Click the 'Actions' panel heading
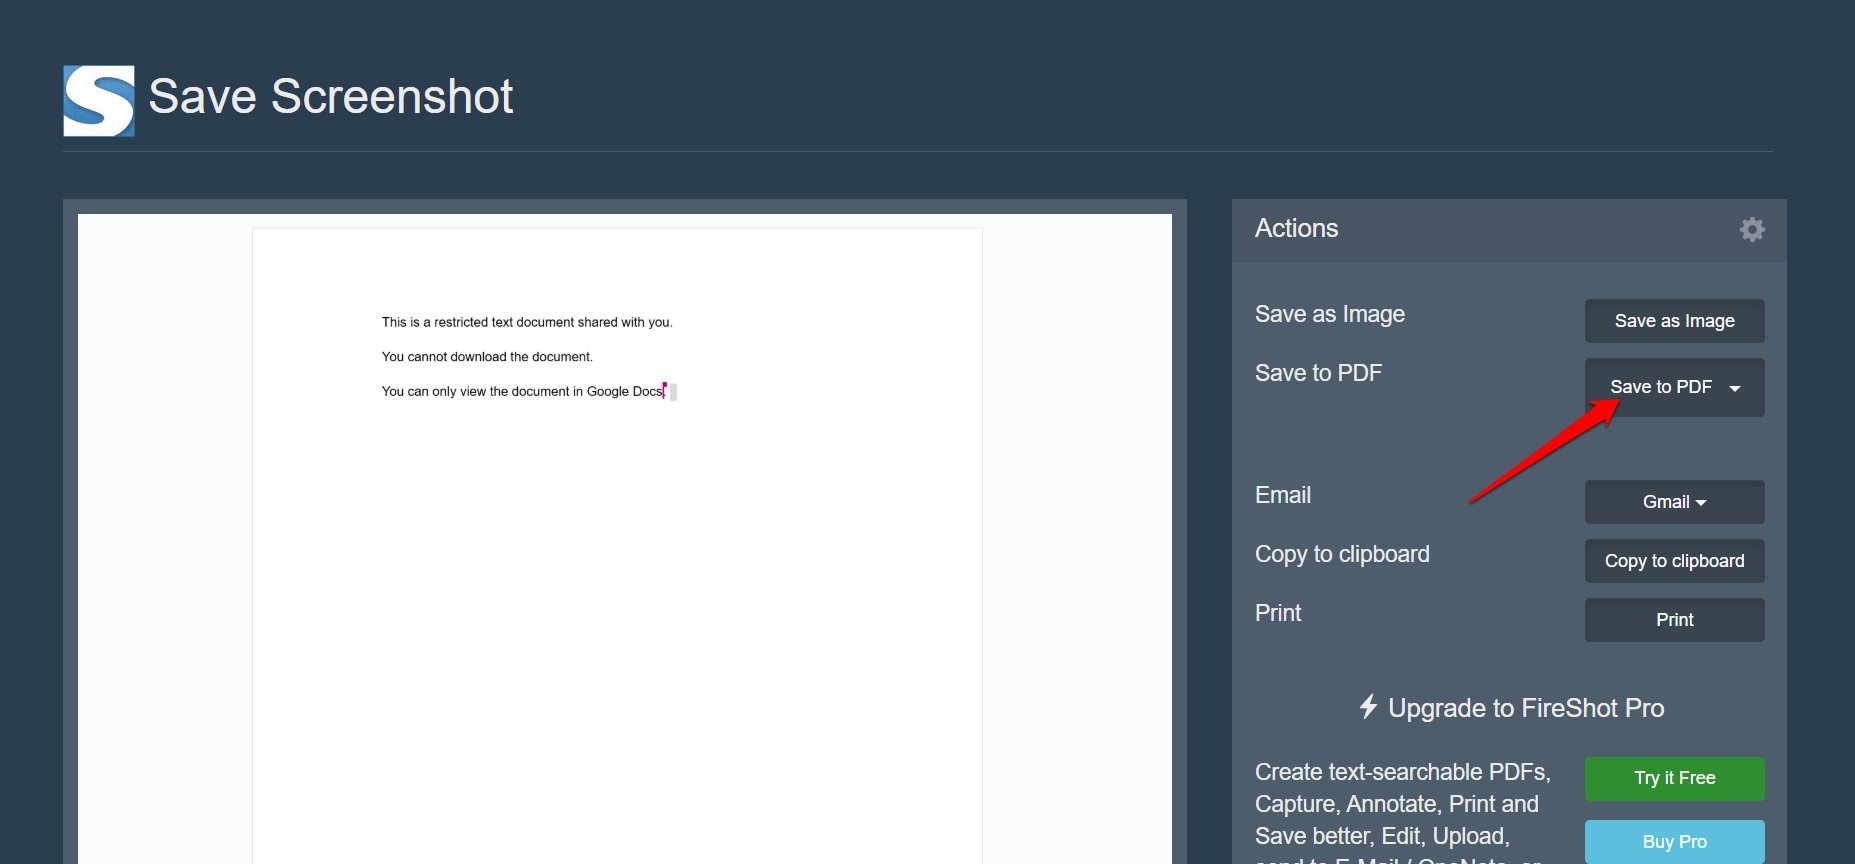Image resolution: width=1855 pixels, height=864 pixels. 1296,228
